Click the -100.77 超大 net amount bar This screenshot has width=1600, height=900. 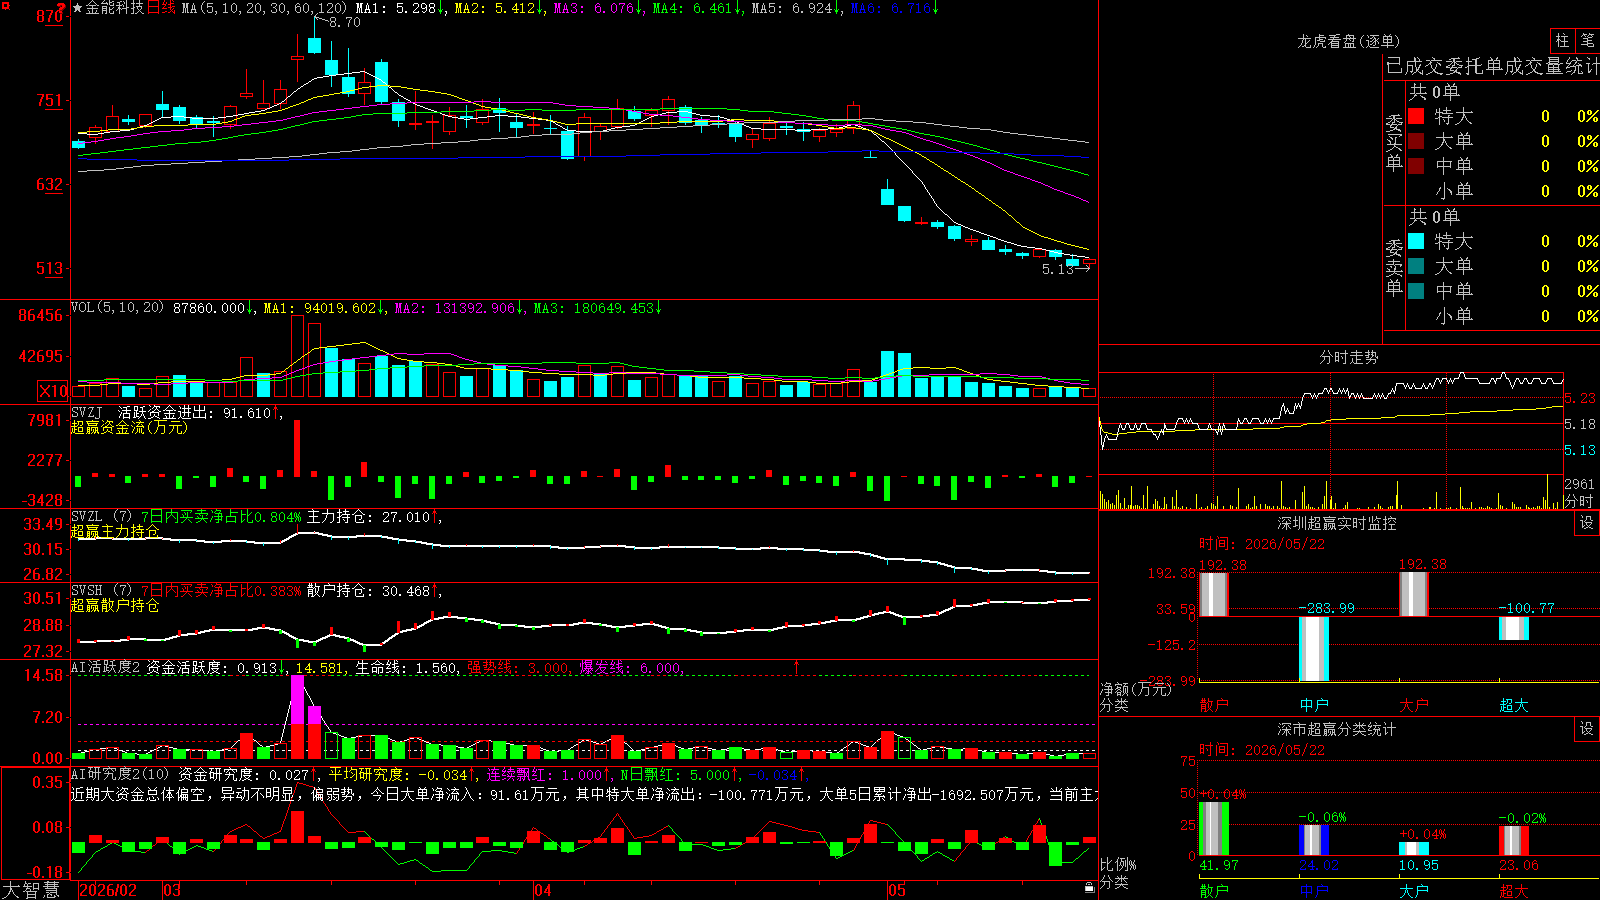coord(1514,628)
